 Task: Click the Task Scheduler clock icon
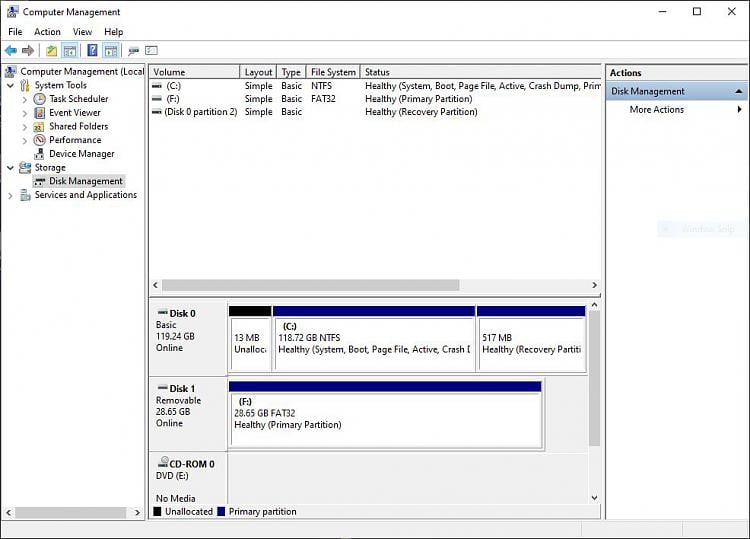click(x=40, y=99)
